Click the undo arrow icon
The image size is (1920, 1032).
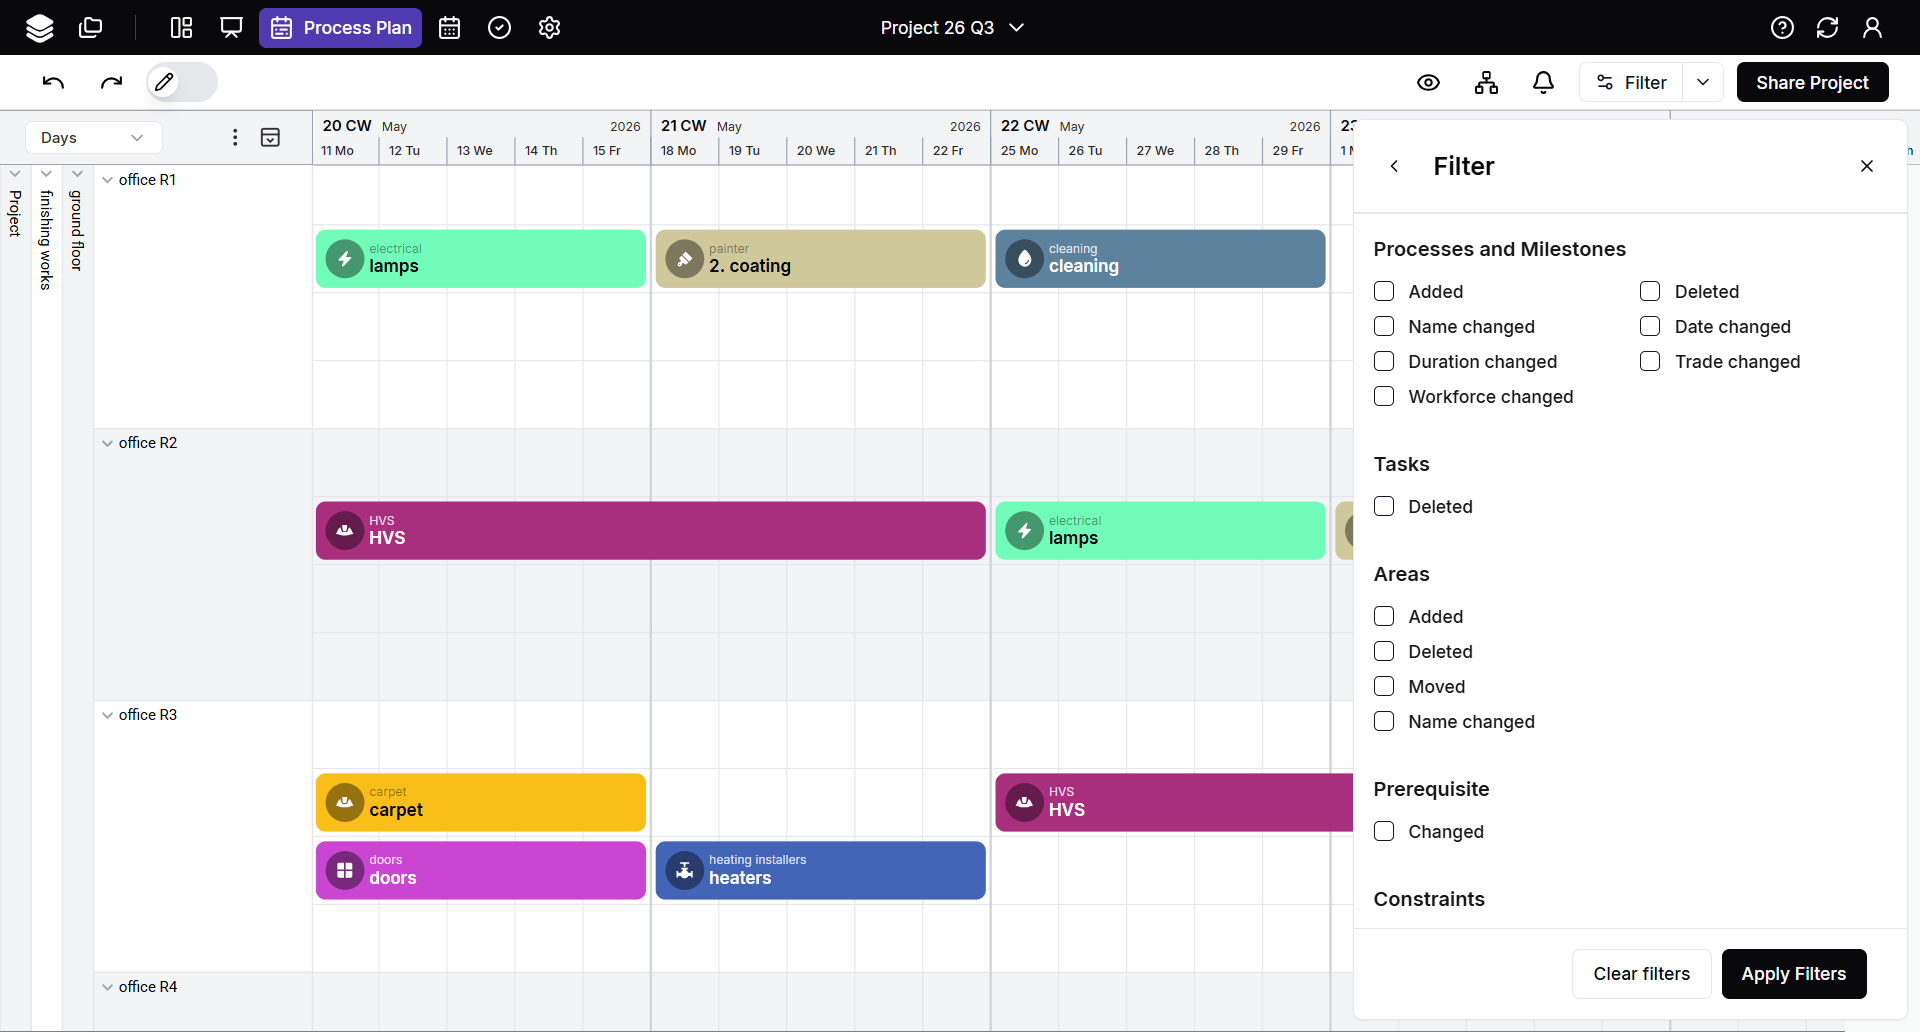coord(54,82)
